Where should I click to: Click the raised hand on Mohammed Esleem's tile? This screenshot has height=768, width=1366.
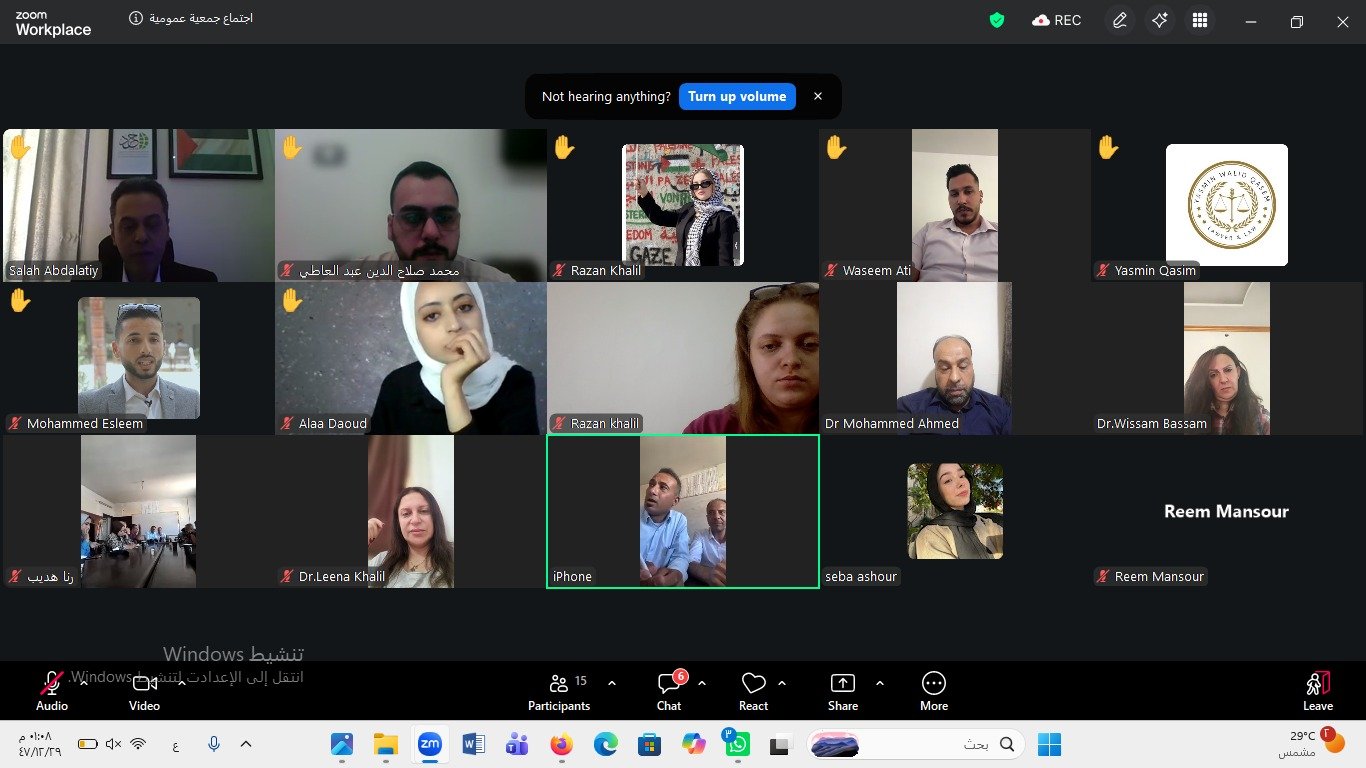(20, 300)
